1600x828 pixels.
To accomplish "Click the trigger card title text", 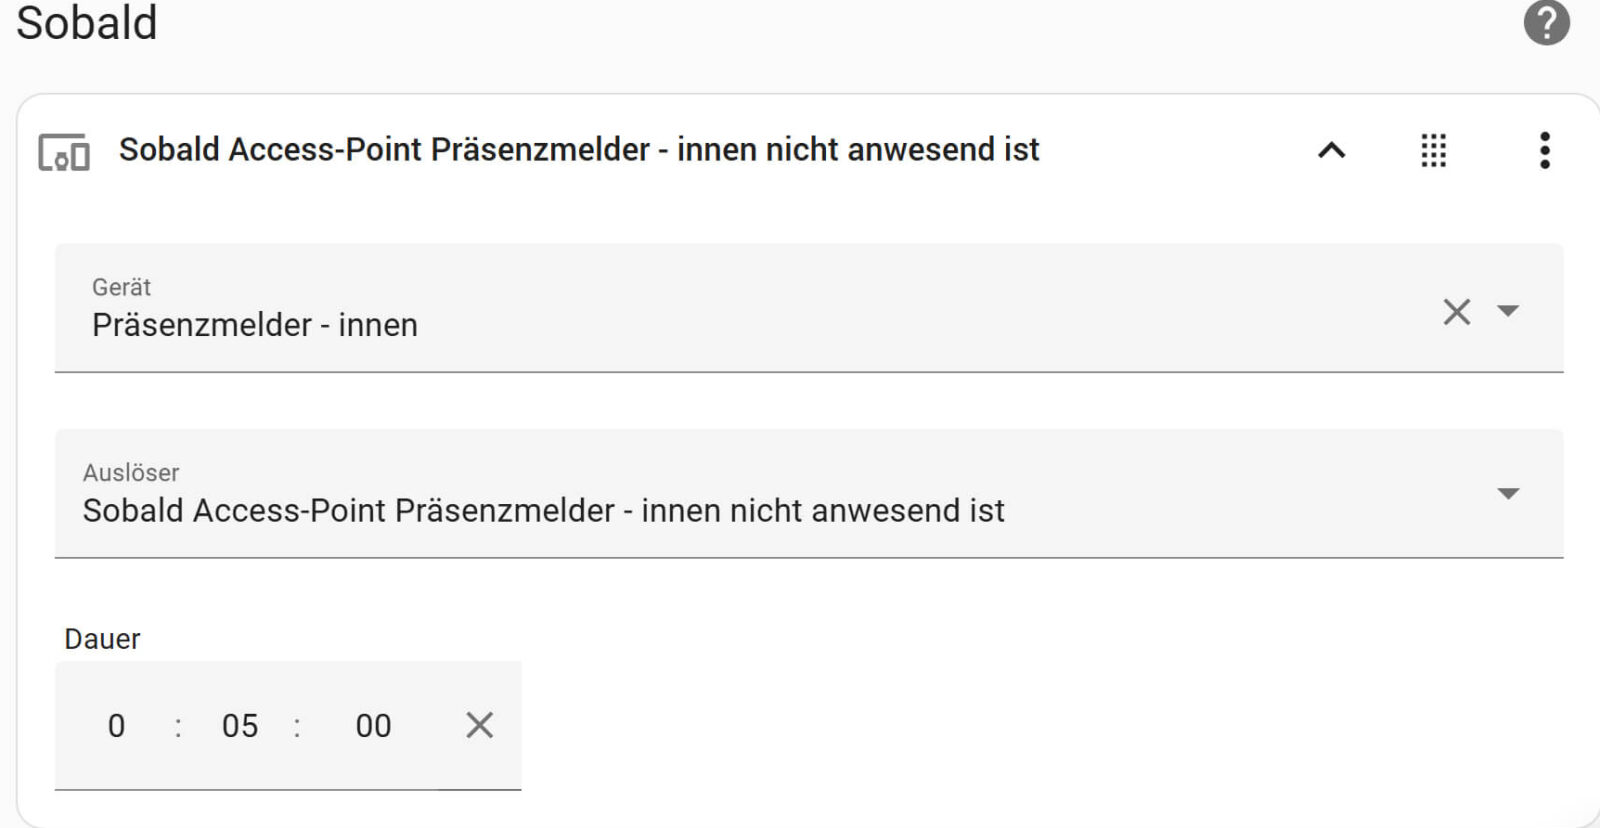I will pos(578,150).
